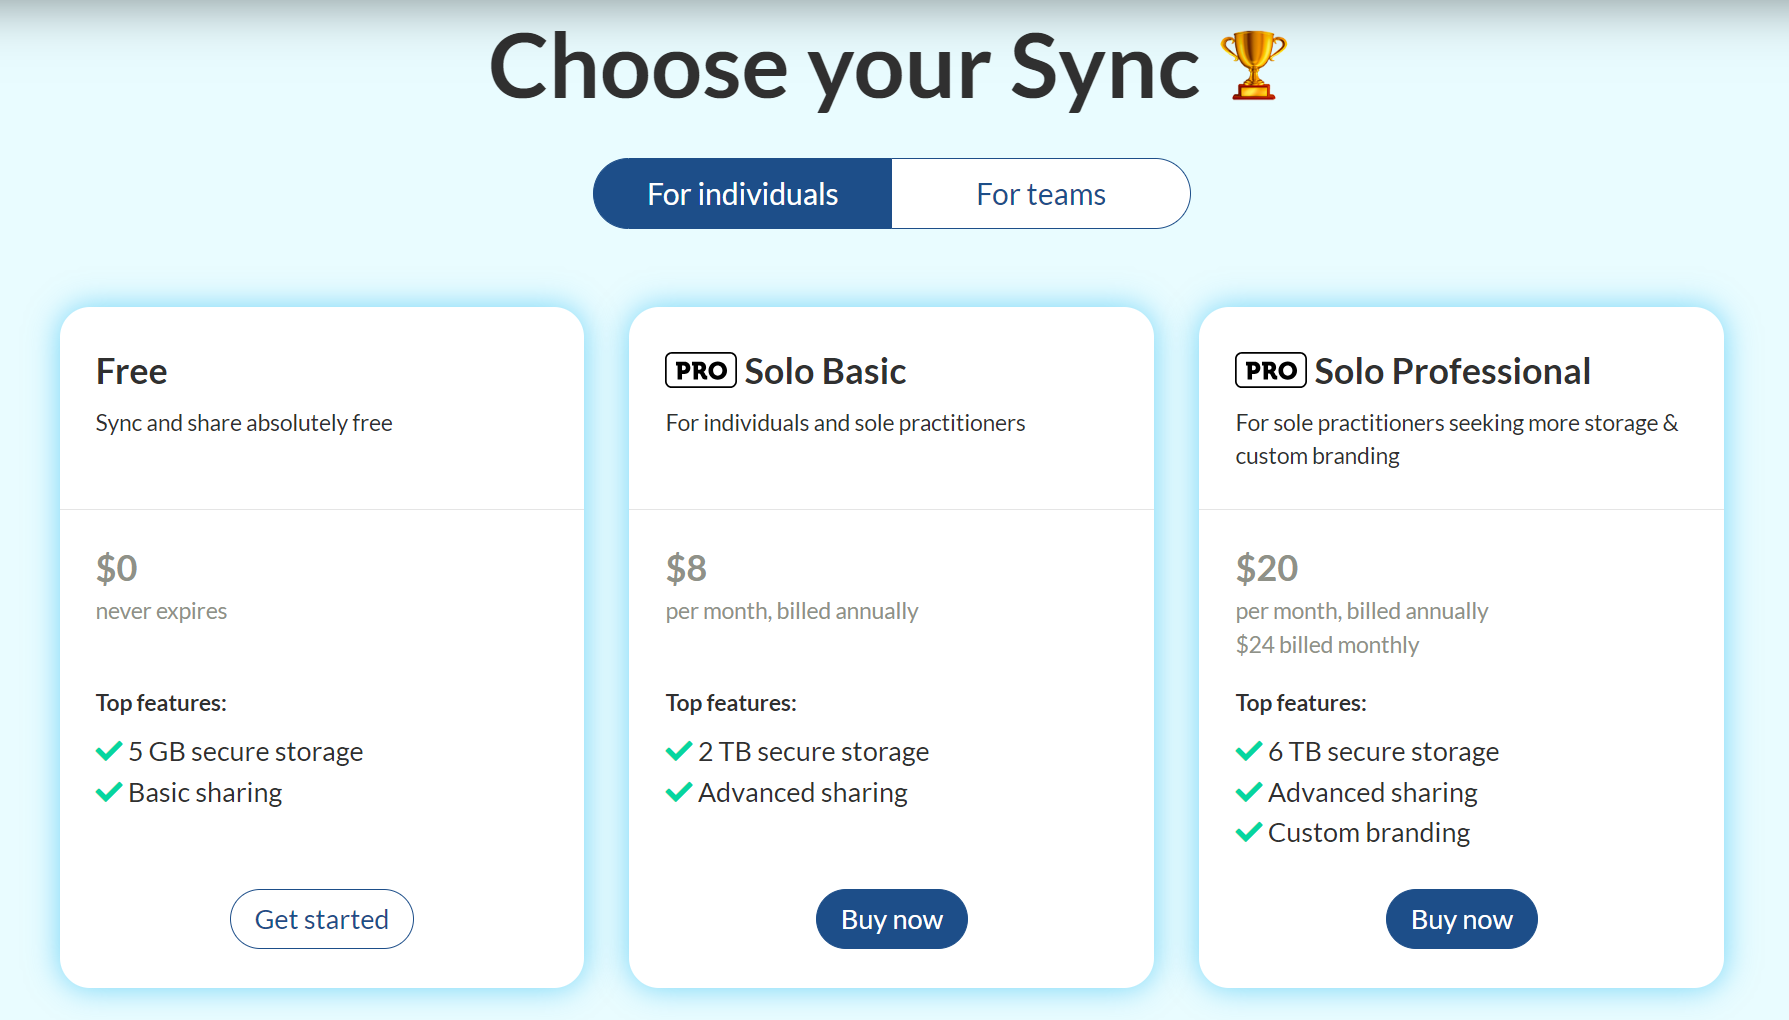Viewport: 1789px width, 1020px height.
Task: Click checkmark beside Custom branding
Action: point(1249,832)
